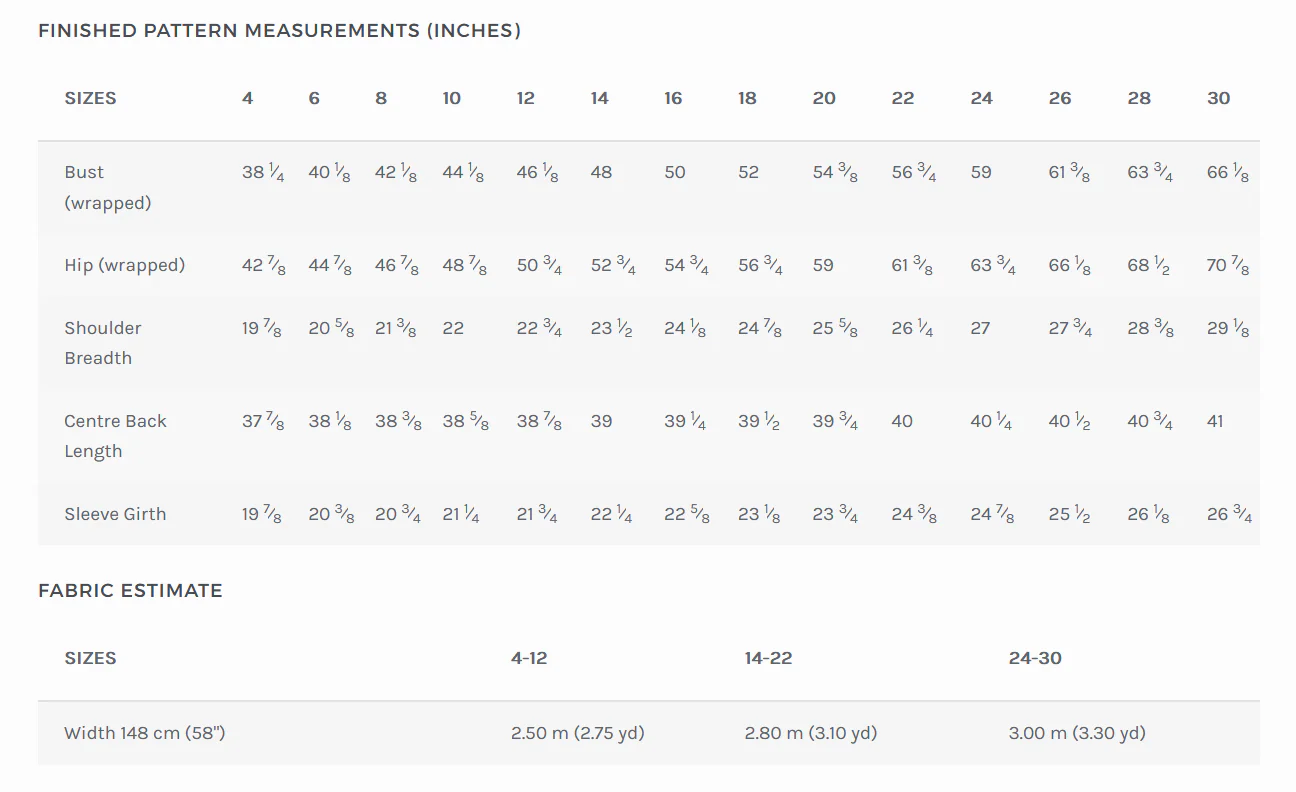Click the 3.00 m (3.30 yd) fabric value

coord(1077,733)
